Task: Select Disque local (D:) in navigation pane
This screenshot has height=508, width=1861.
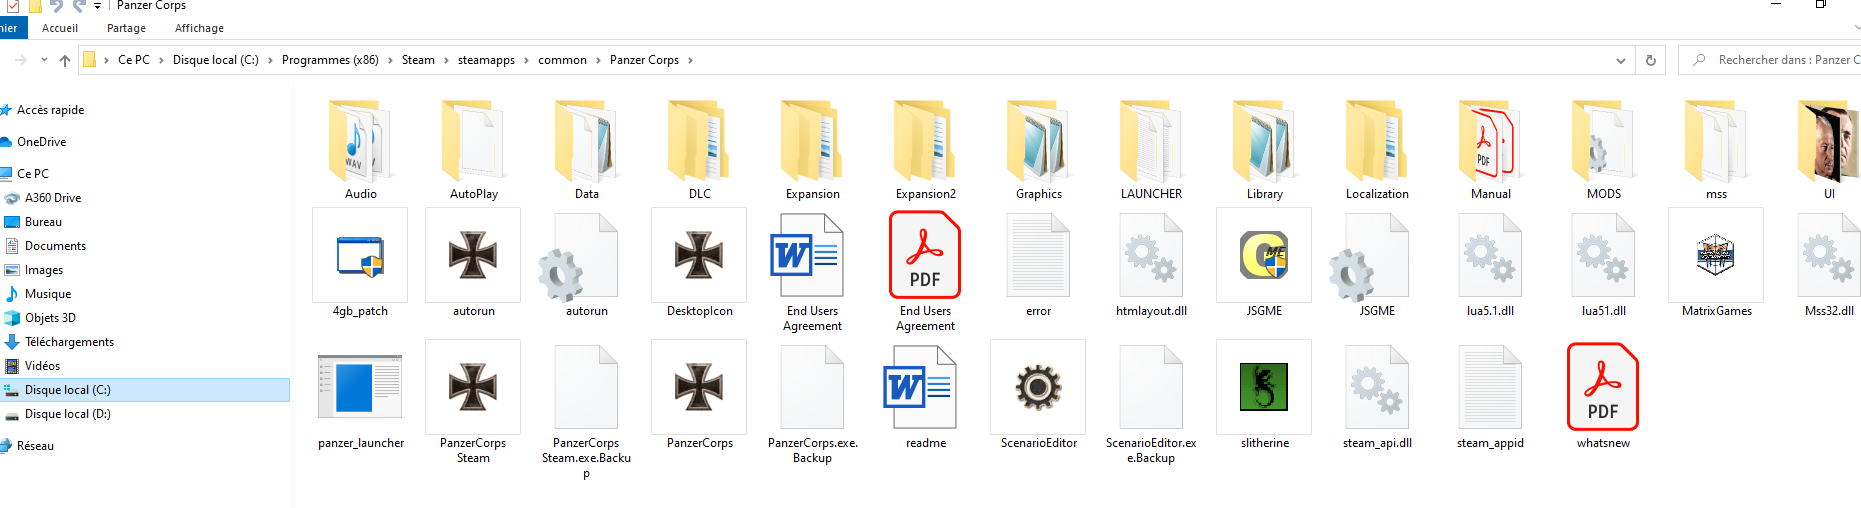Action: pos(67,414)
